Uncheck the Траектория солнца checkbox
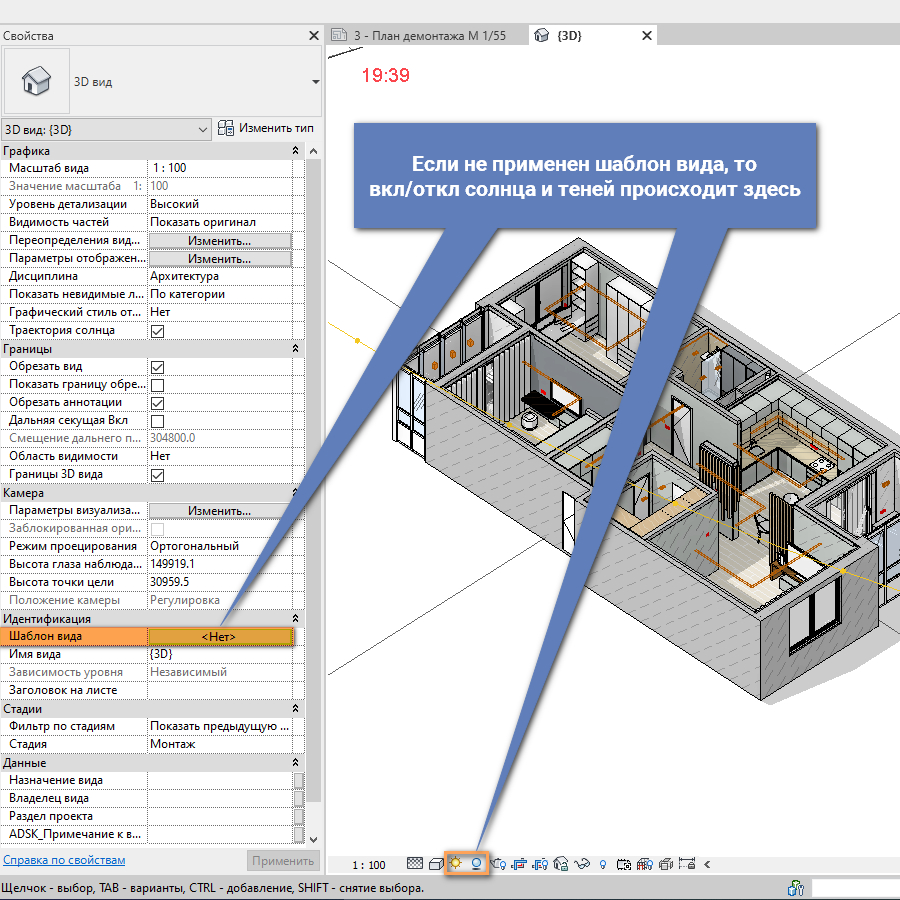Image resolution: width=900 pixels, height=900 pixels. pyautogui.click(x=157, y=331)
